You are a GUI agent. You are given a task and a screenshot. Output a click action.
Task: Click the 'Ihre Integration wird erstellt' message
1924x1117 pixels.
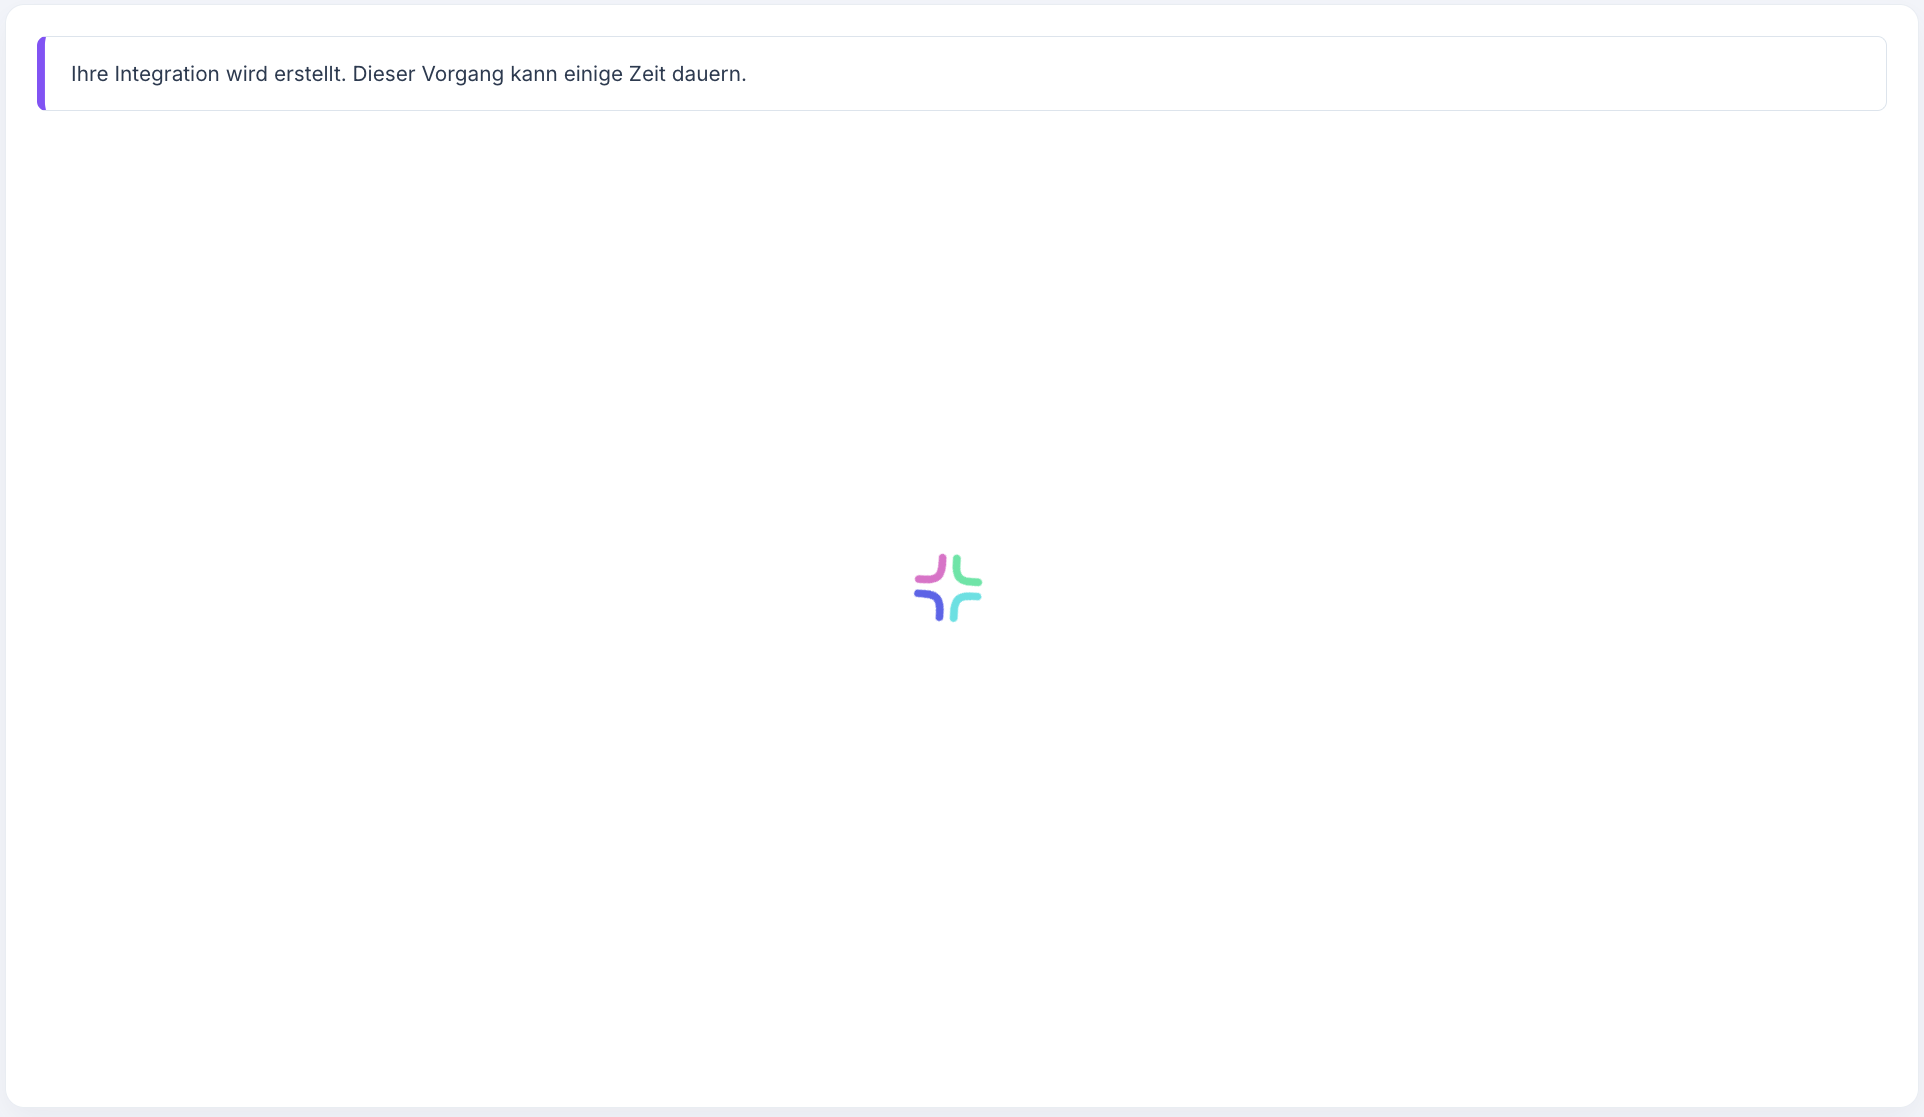[x=208, y=74]
